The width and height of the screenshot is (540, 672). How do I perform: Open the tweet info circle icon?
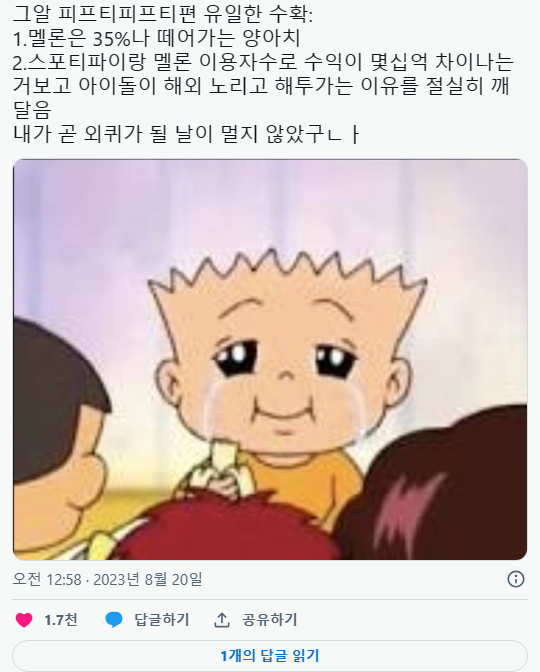point(516,579)
